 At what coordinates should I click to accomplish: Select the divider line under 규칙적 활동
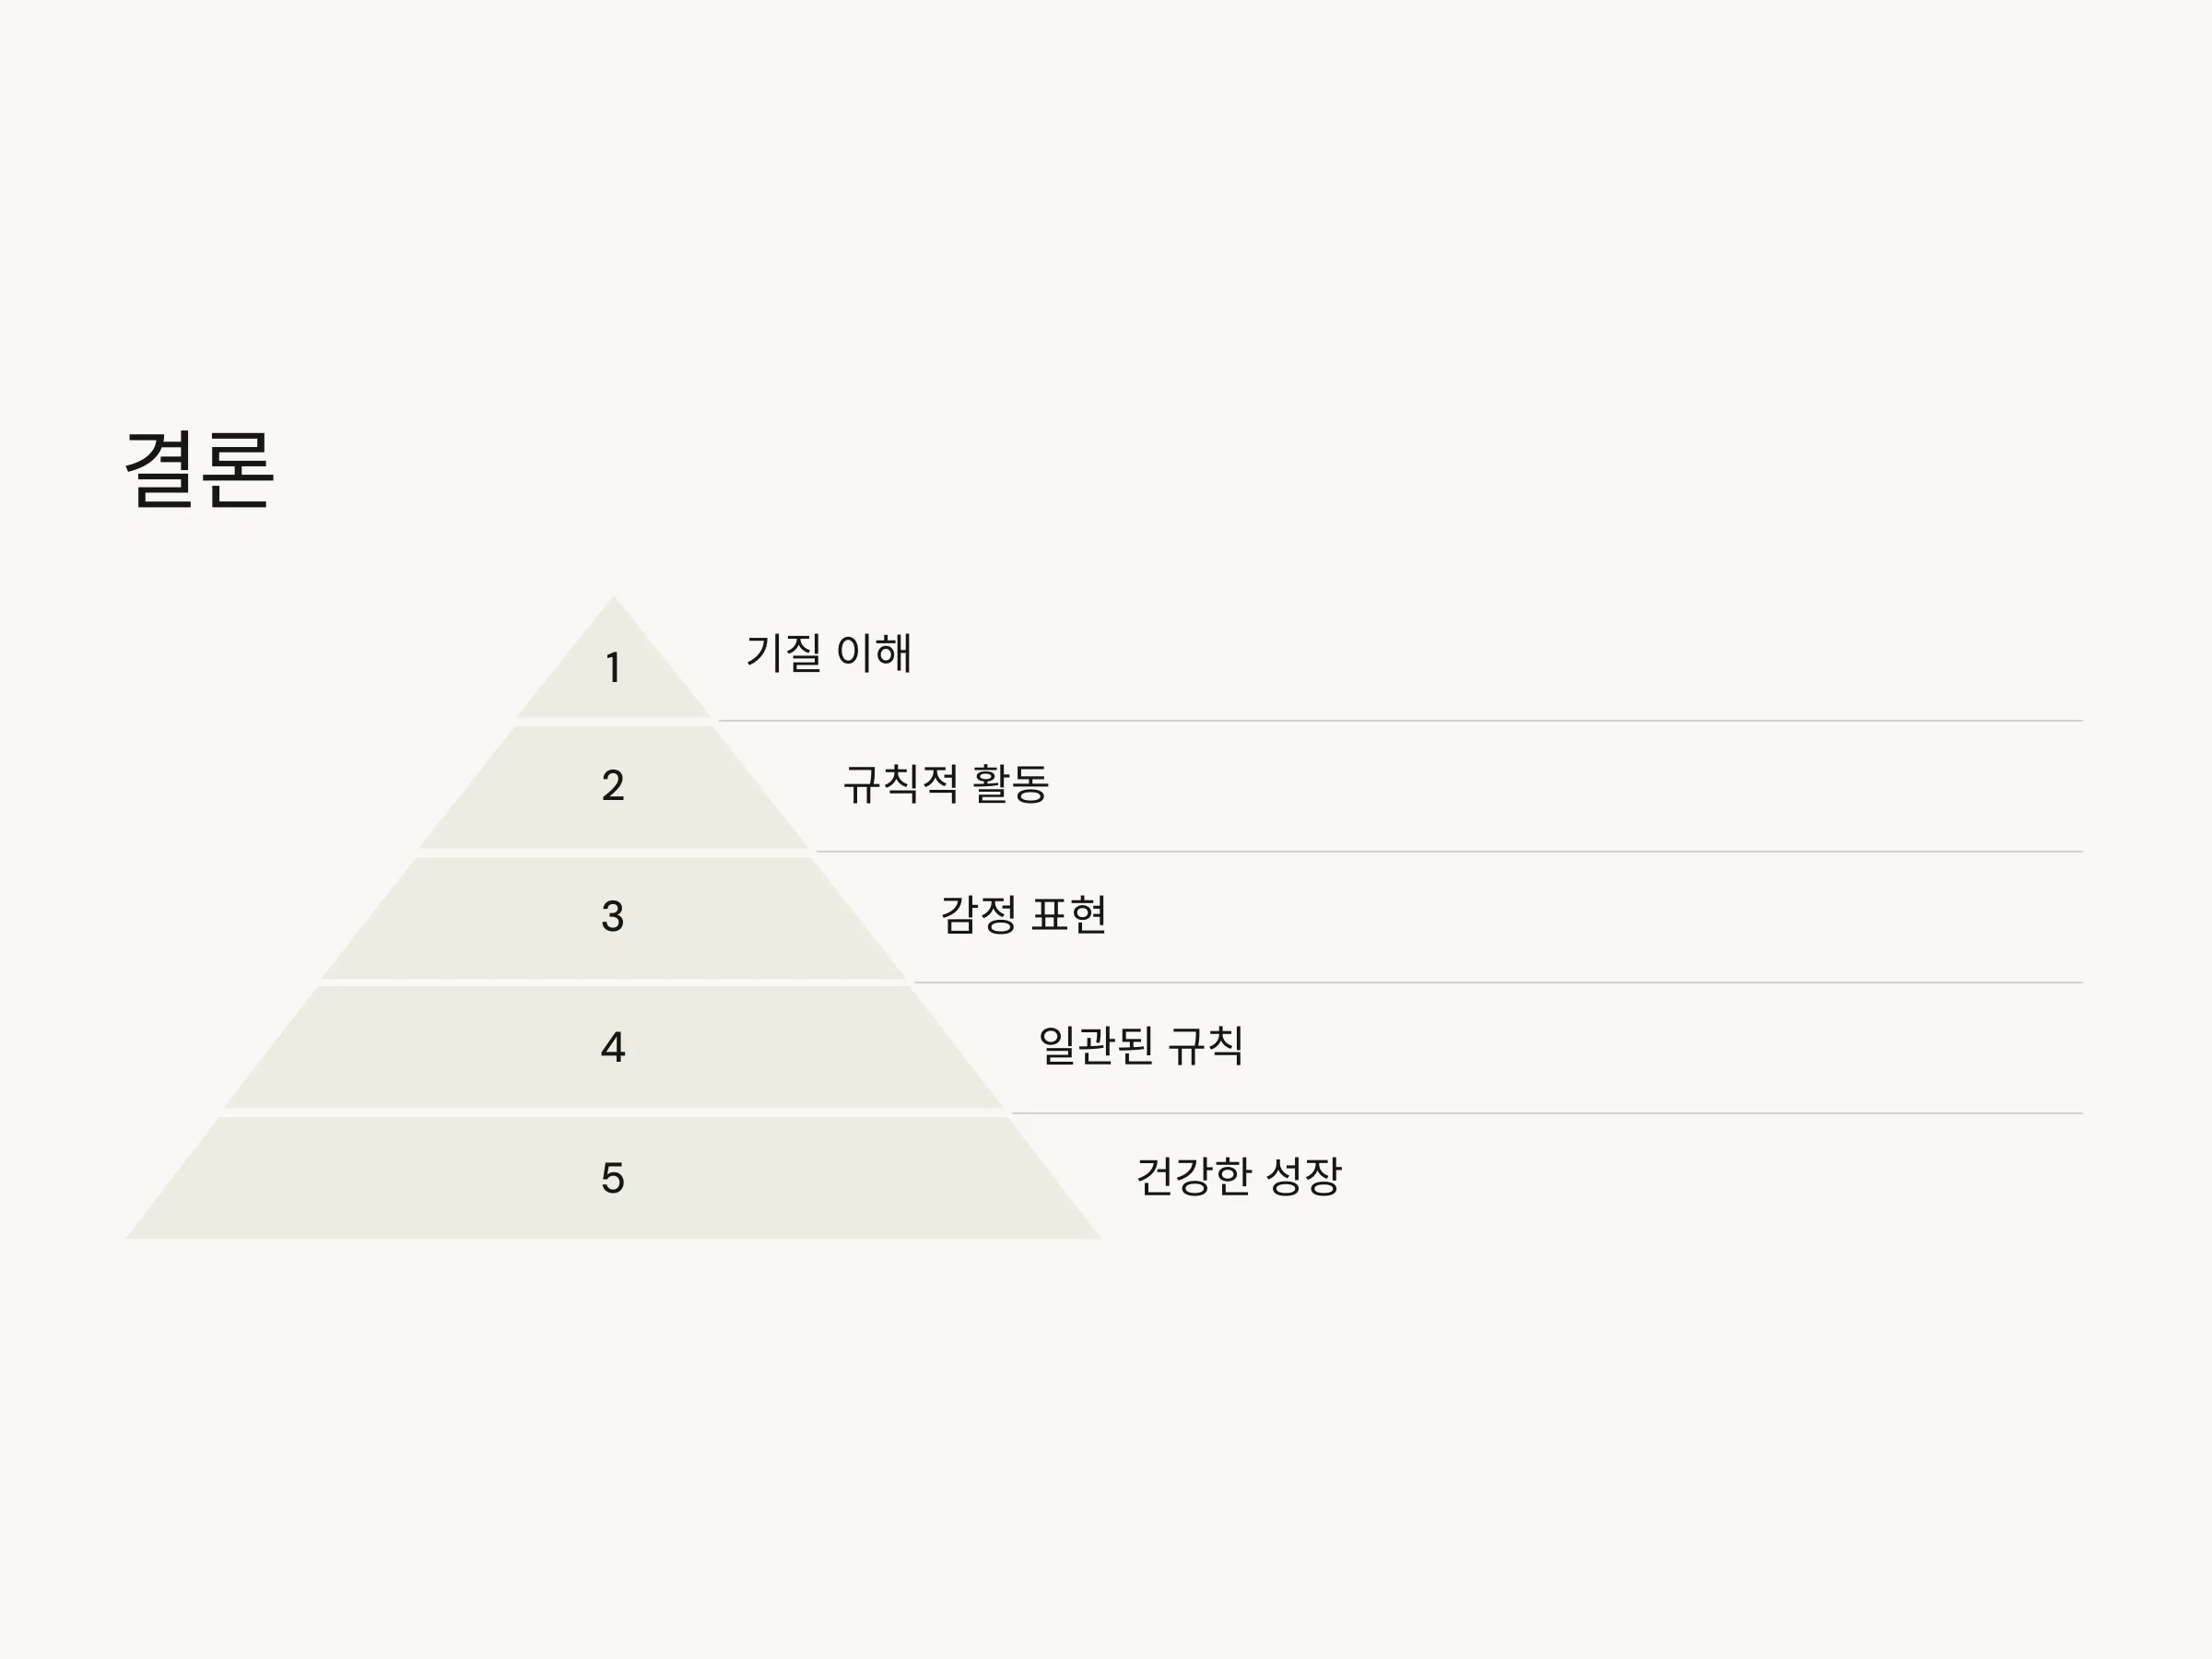[1449, 851]
